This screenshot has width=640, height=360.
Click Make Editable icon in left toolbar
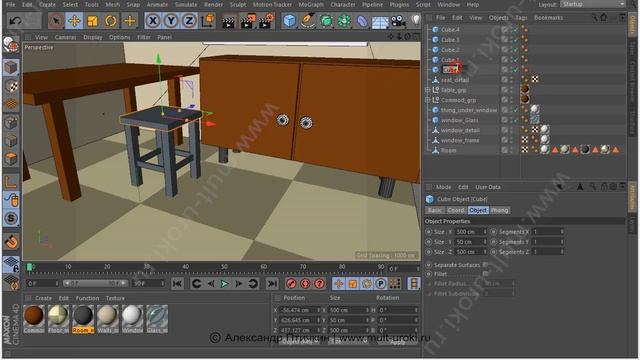11,44
